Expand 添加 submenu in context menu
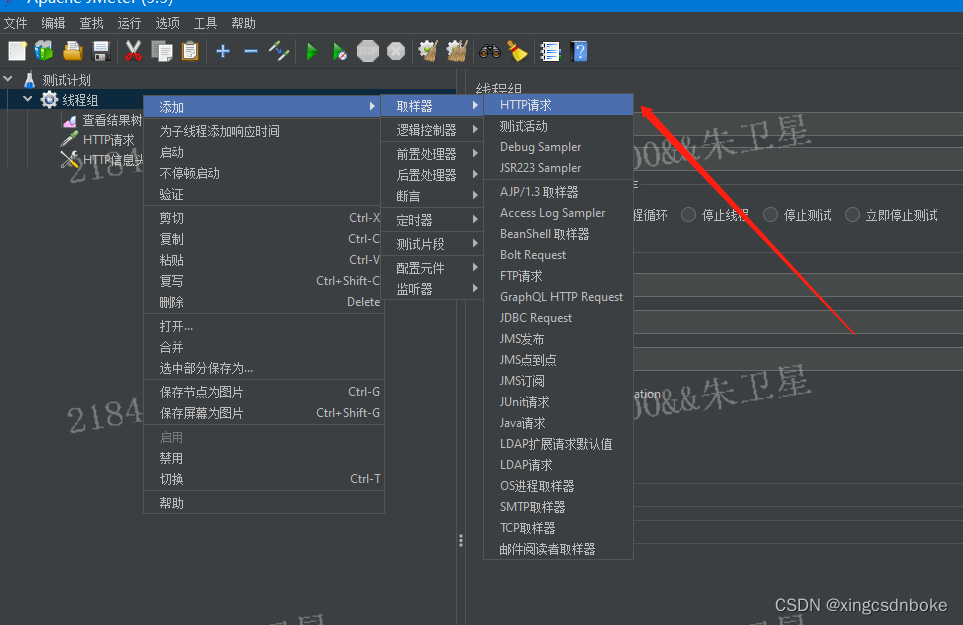The image size is (963, 625). click(x=264, y=107)
